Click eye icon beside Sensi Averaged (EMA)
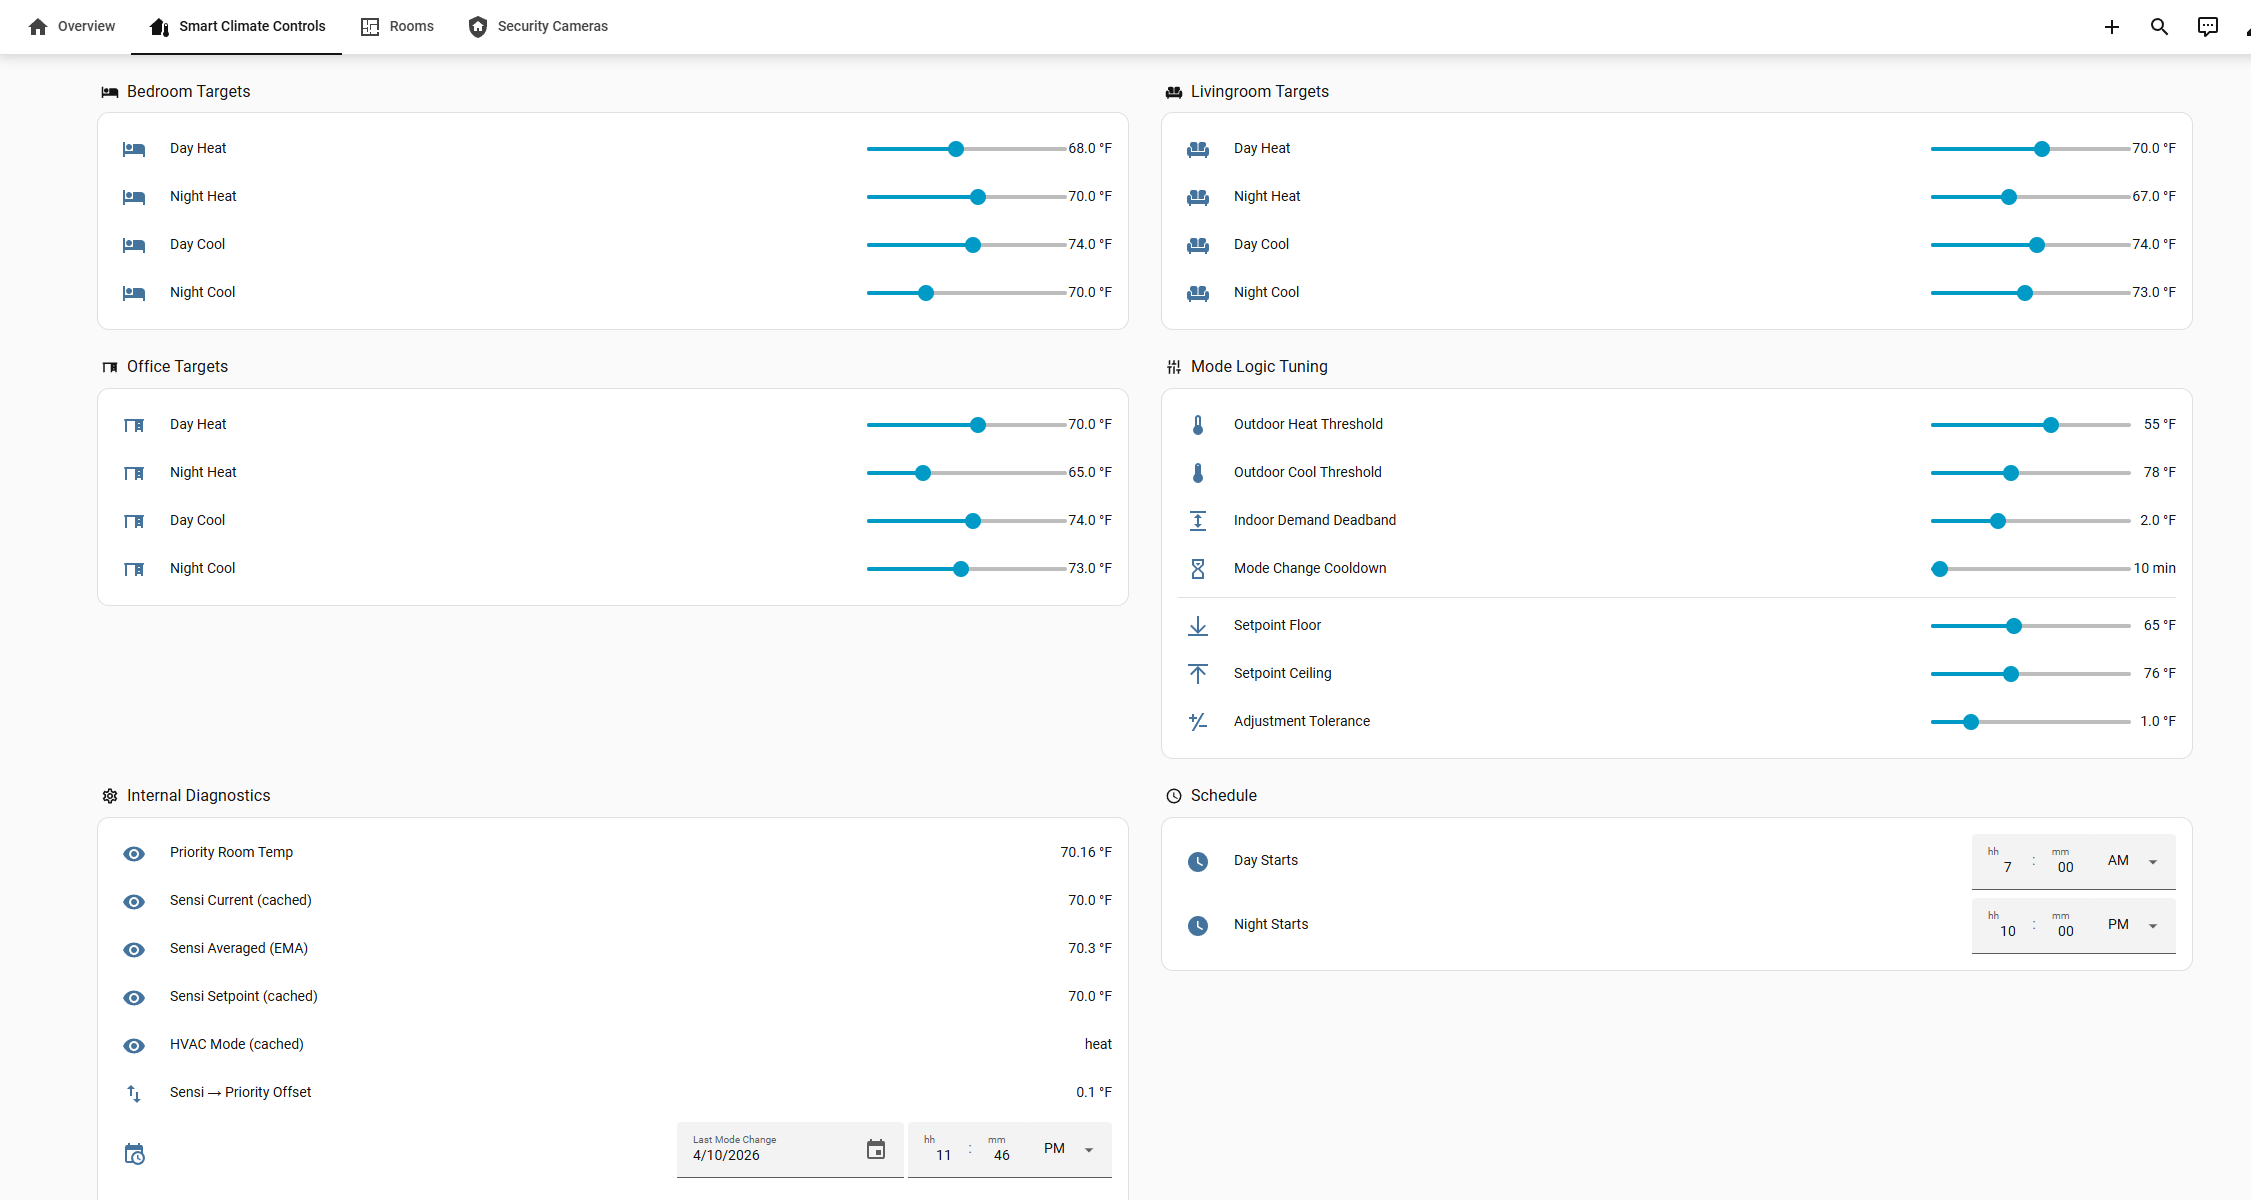Image resolution: width=2251 pixels, height=1200 pixels. point(134,949)
